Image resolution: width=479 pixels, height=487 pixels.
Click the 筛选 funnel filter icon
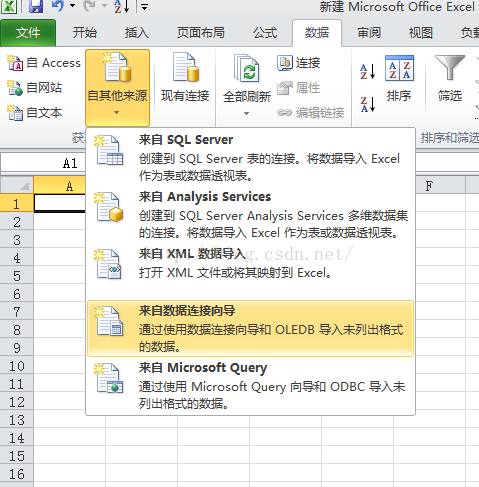coord(450,68)
